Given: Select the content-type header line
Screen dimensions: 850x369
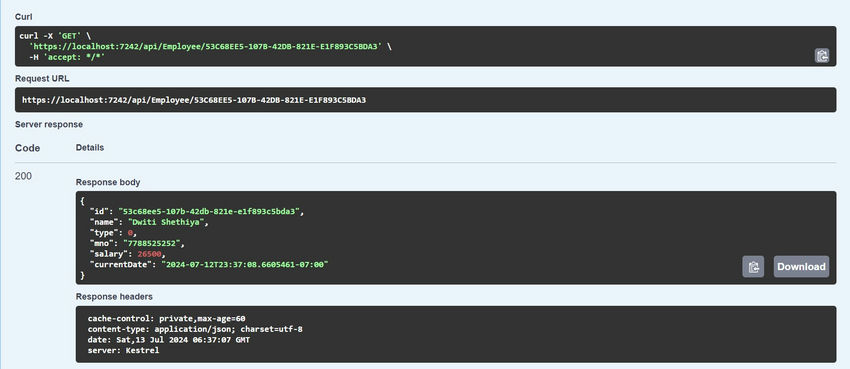Looking at the screenshot, I should [195, 329].
